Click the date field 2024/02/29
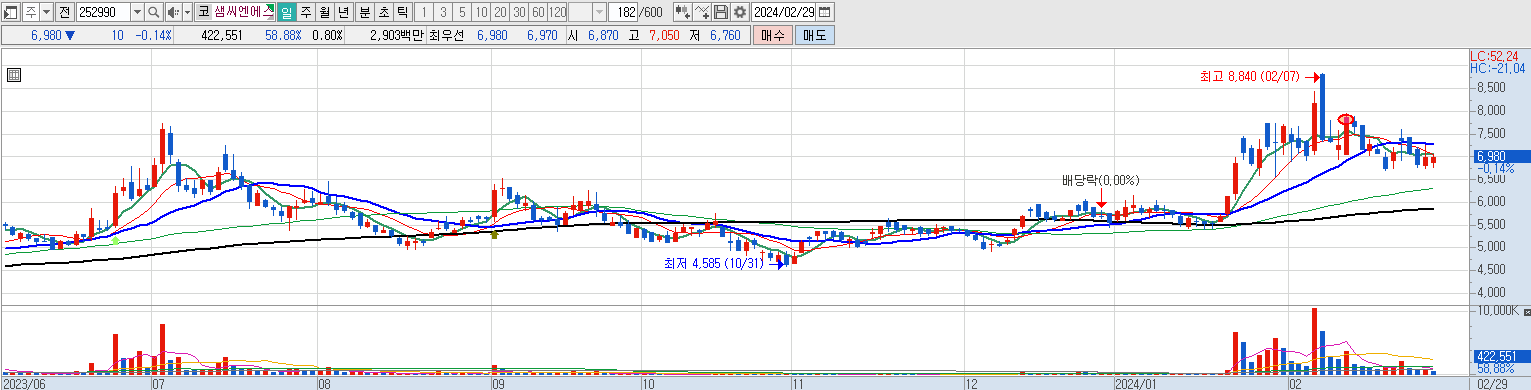 pos(784,12)
